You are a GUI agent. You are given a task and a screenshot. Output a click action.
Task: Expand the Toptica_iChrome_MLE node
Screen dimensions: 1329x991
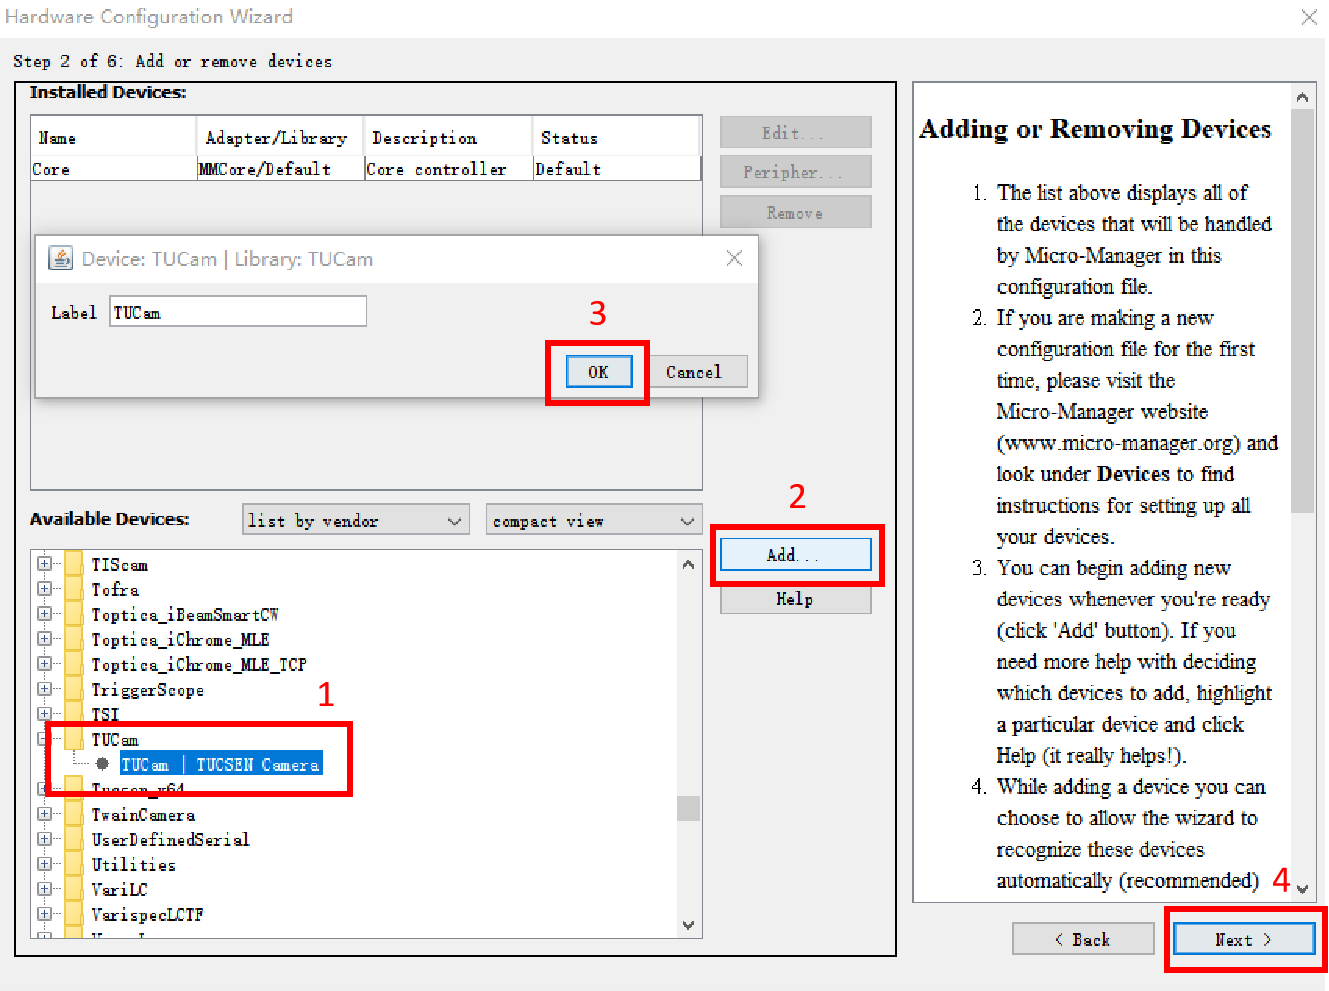44,639
